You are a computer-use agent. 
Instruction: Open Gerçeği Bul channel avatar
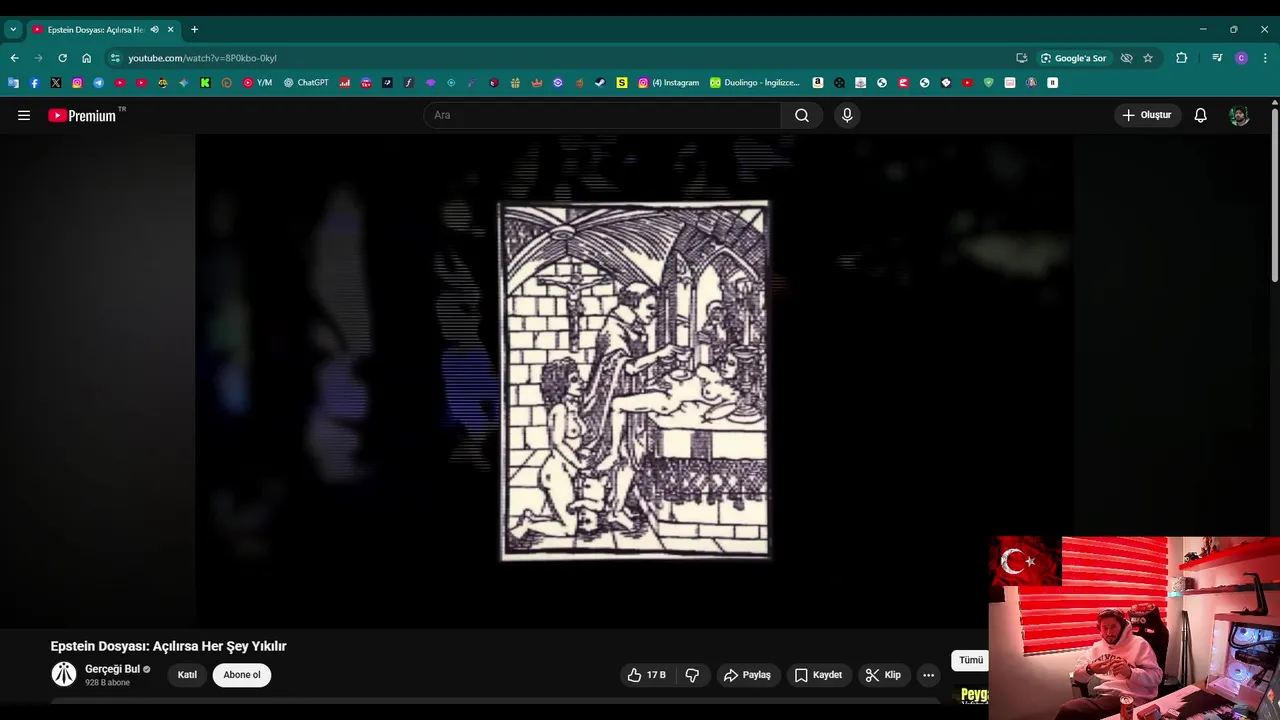tap(64, 674)
